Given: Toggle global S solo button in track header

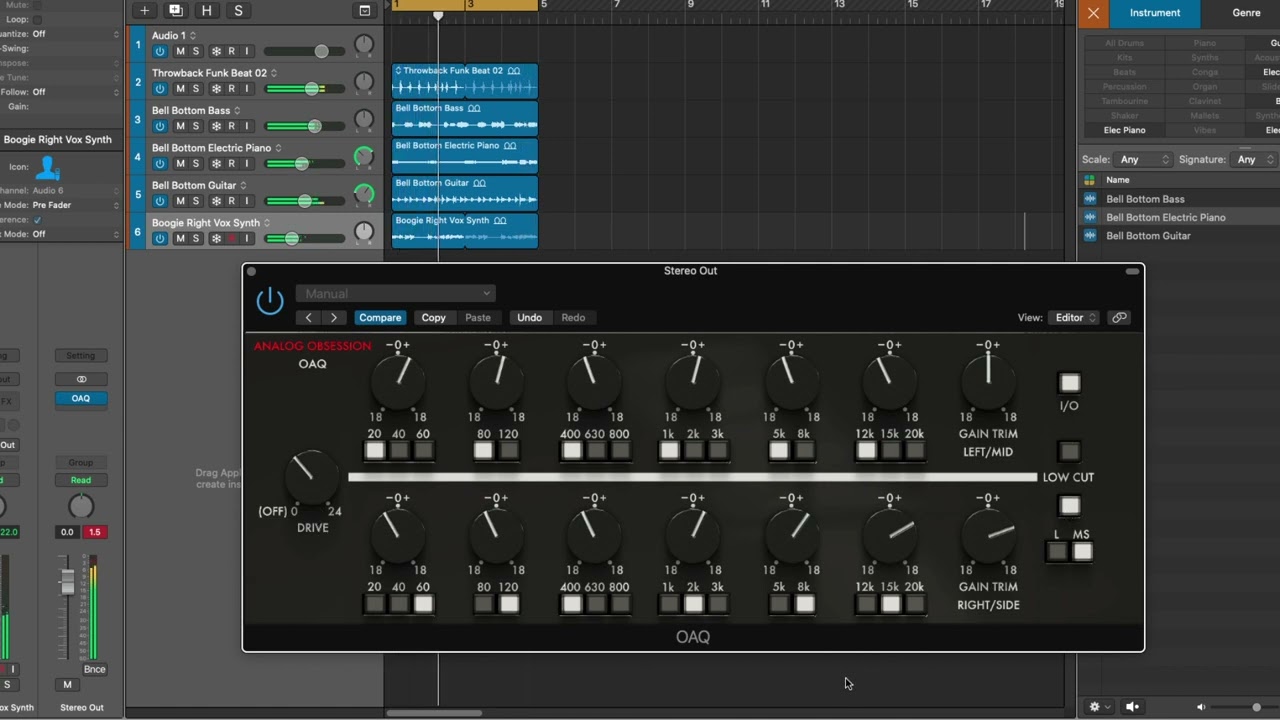Looking at the screenshot, I should 238,11.
